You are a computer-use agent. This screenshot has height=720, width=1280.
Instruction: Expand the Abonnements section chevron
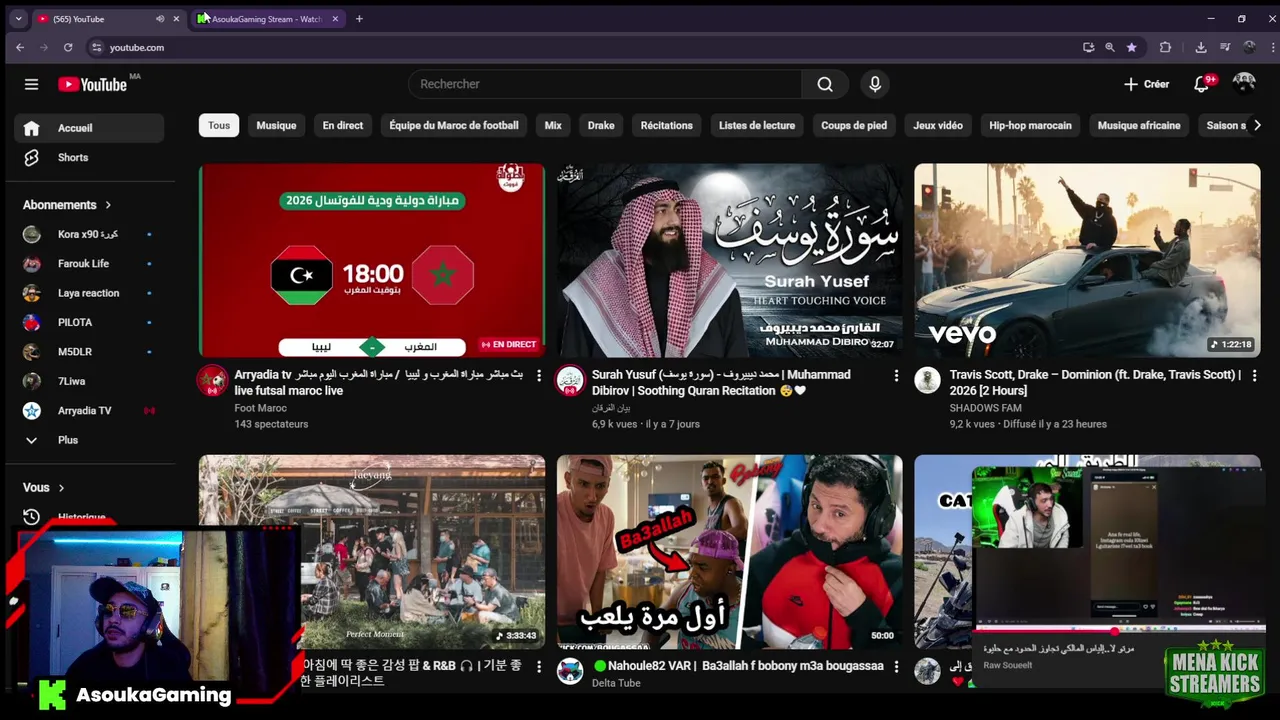click(108, 205)
